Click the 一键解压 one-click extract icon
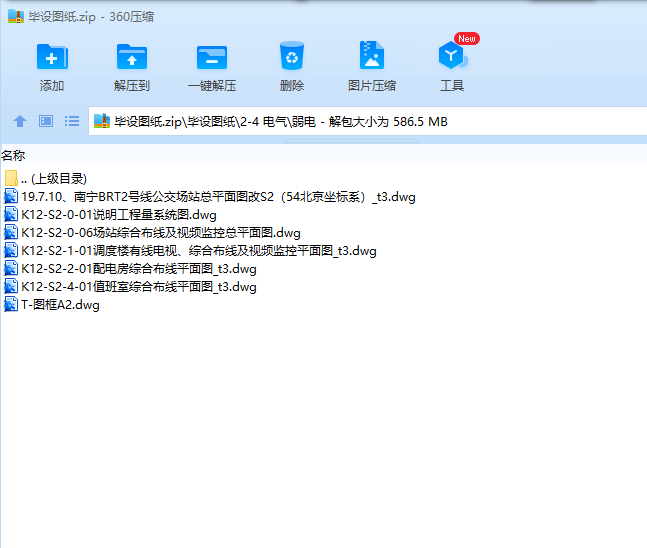 click(x=212, y=57)
